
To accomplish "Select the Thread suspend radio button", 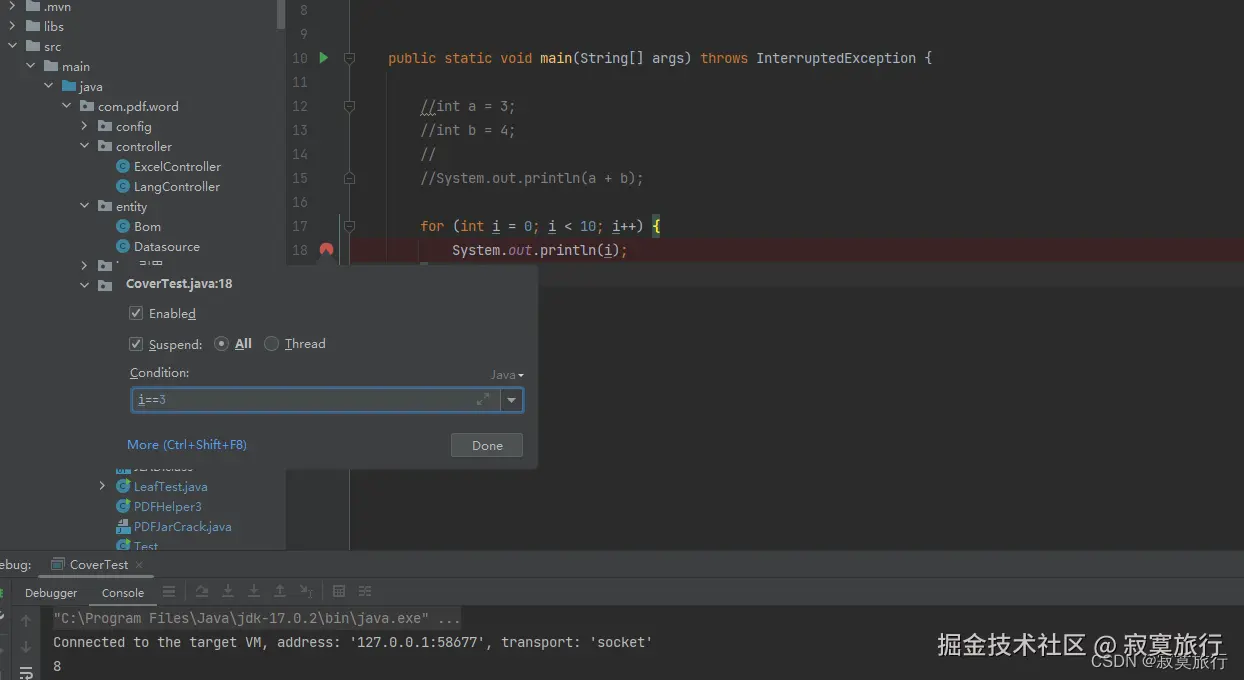I will [271, 343].
